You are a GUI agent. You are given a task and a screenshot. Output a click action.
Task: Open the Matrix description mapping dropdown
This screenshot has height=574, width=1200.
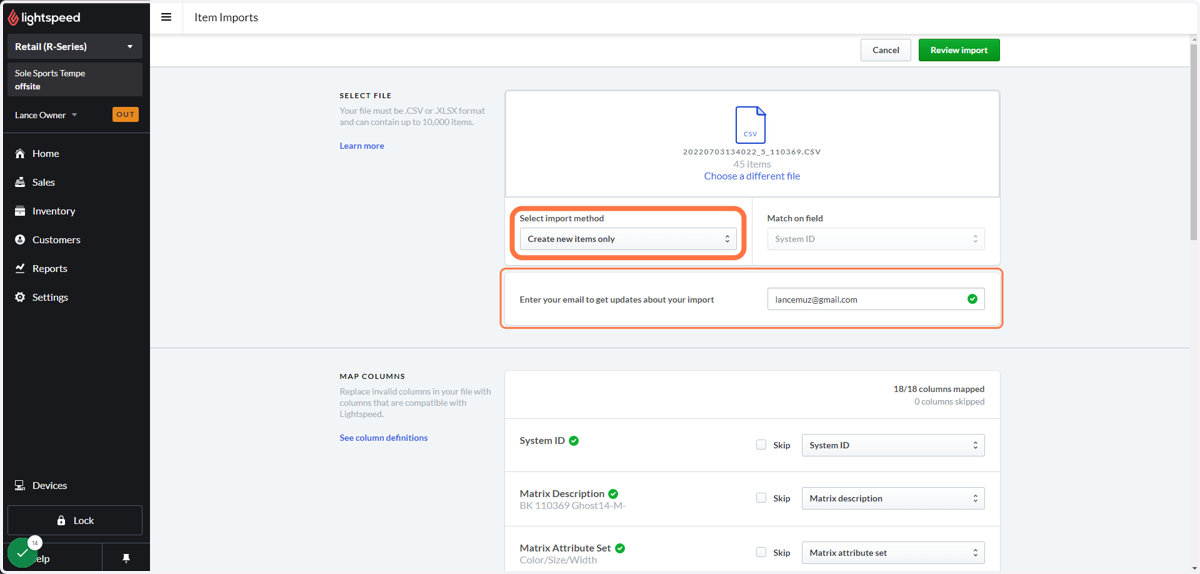coord(893,498)
